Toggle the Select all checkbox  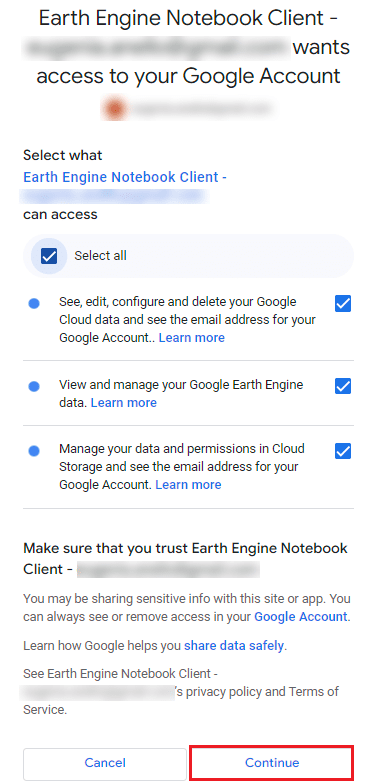coord(49,256)
